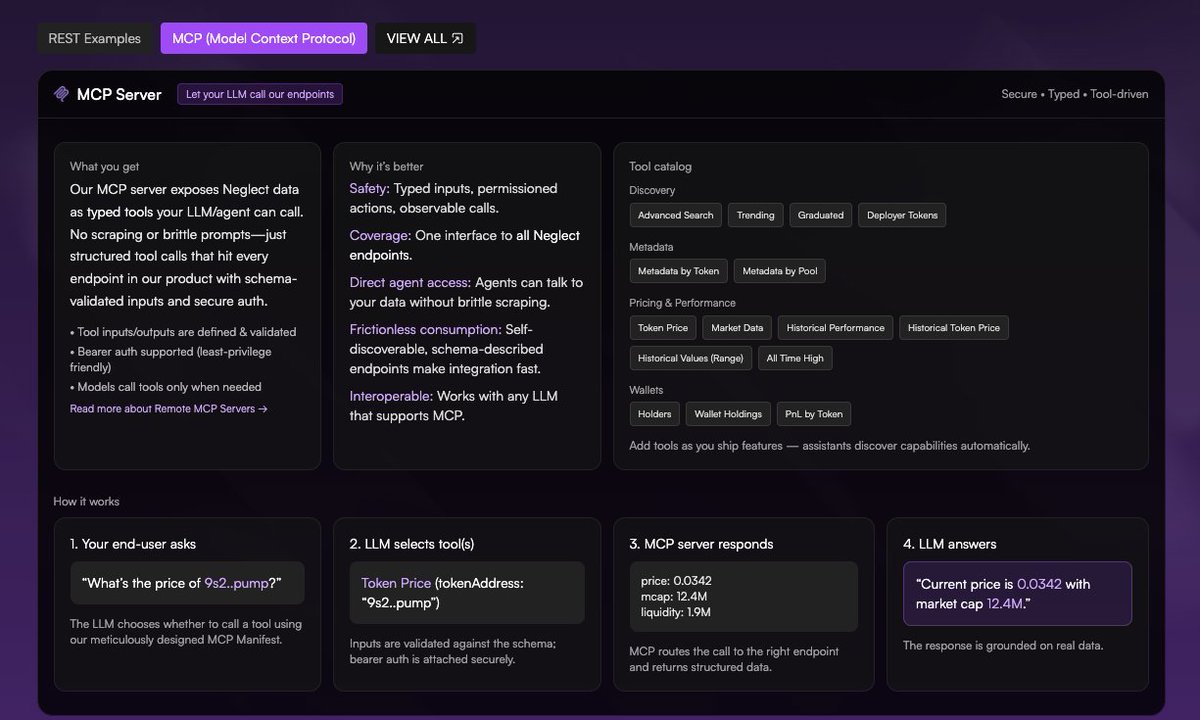This screenshot has width=1200, height=720.
Task: Select the Market Data chip
Action: coord(737,328)
